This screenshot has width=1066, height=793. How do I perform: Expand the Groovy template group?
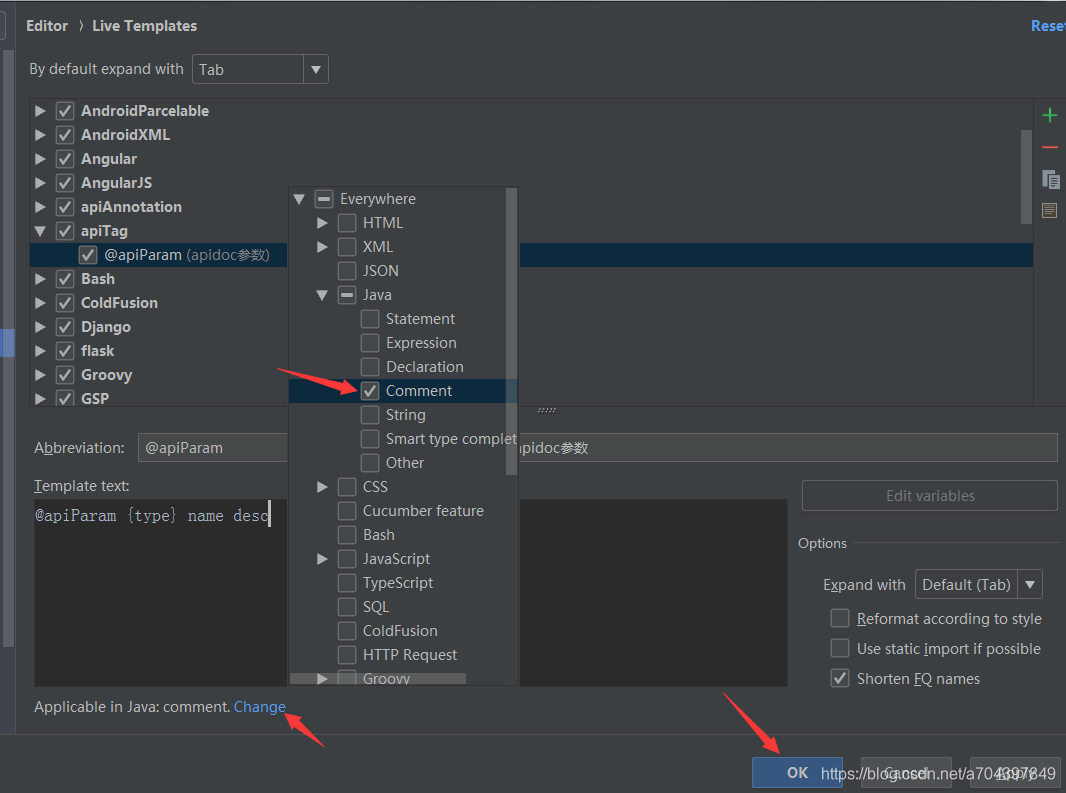[x=40, y=375]
